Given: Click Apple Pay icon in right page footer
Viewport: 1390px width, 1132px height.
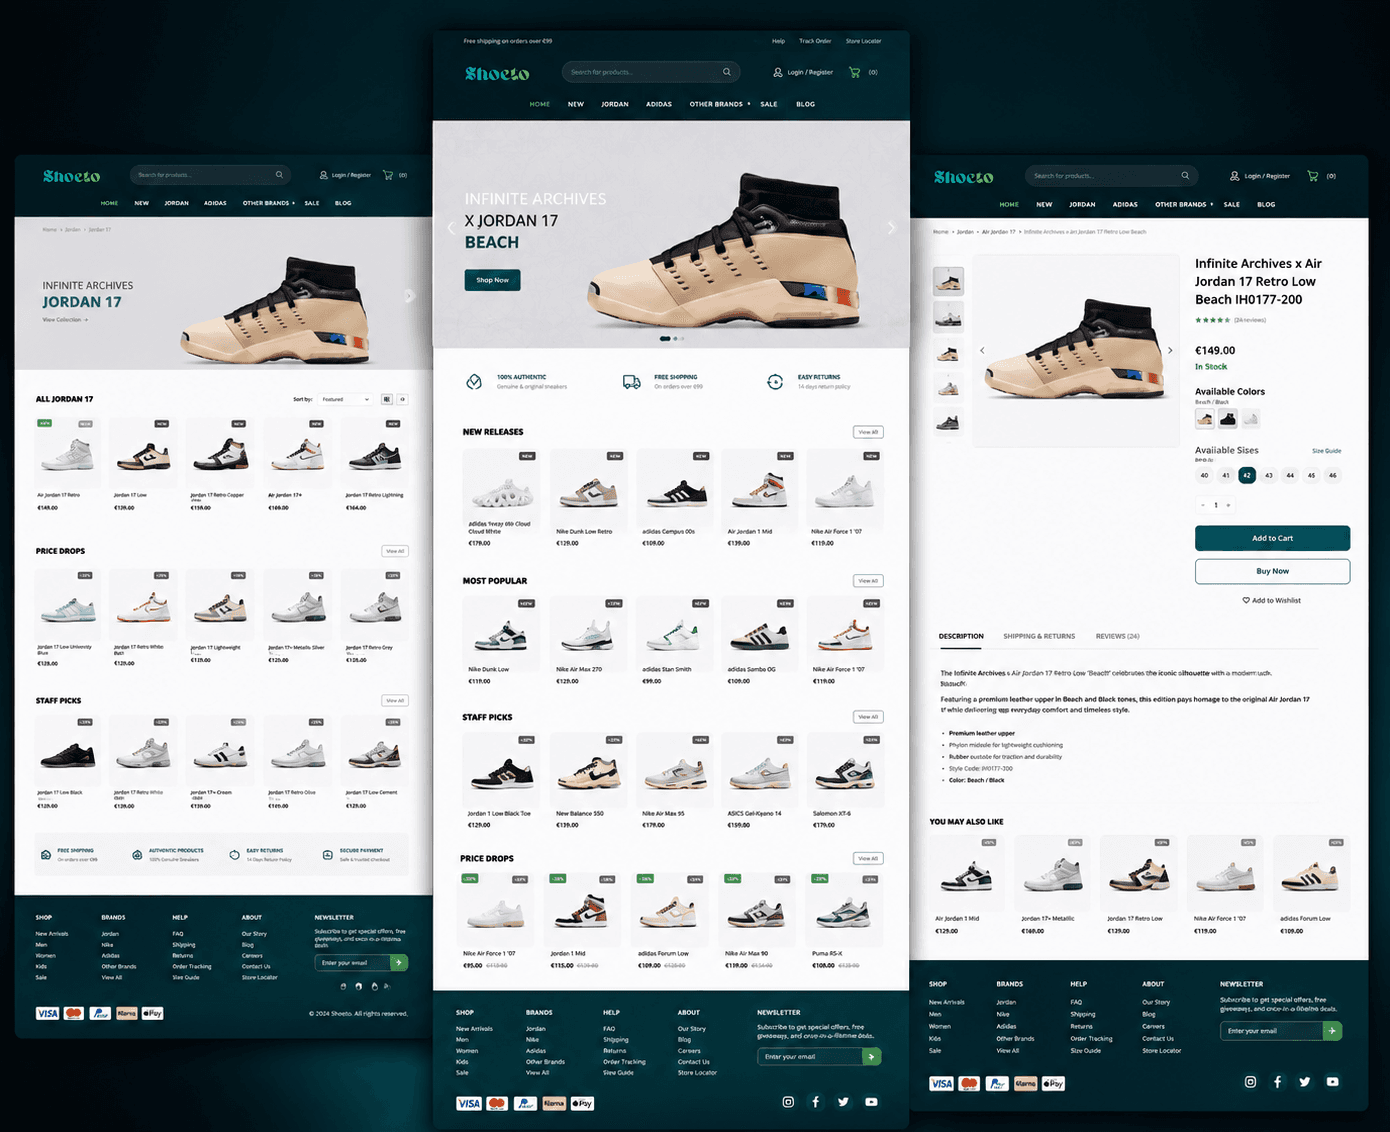Looking at the screenshot, I should pos(1053,1083).
